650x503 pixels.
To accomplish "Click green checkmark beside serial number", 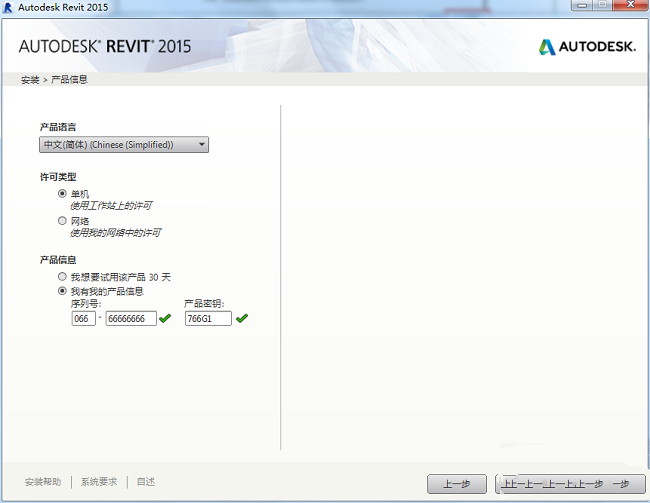I will tap(165, 318).
